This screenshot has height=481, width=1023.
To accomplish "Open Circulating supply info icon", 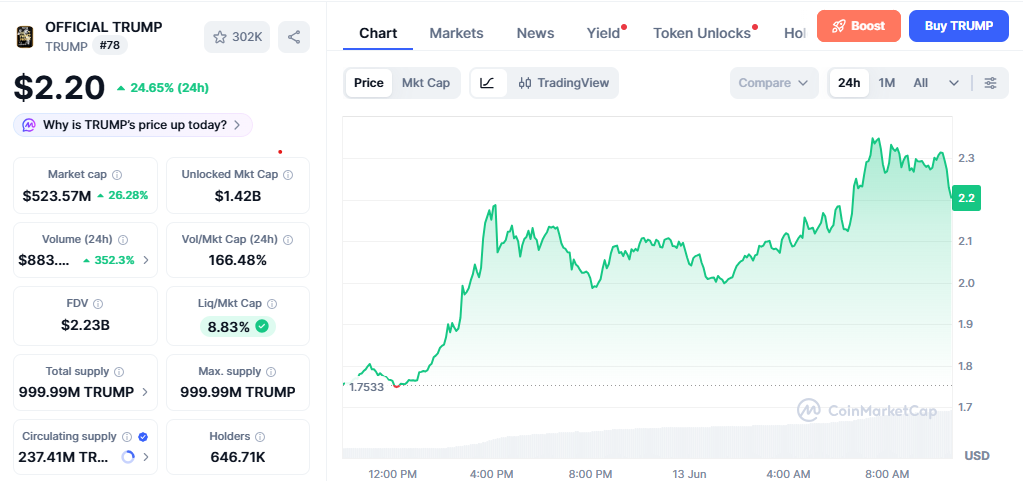I will [127, 437].
